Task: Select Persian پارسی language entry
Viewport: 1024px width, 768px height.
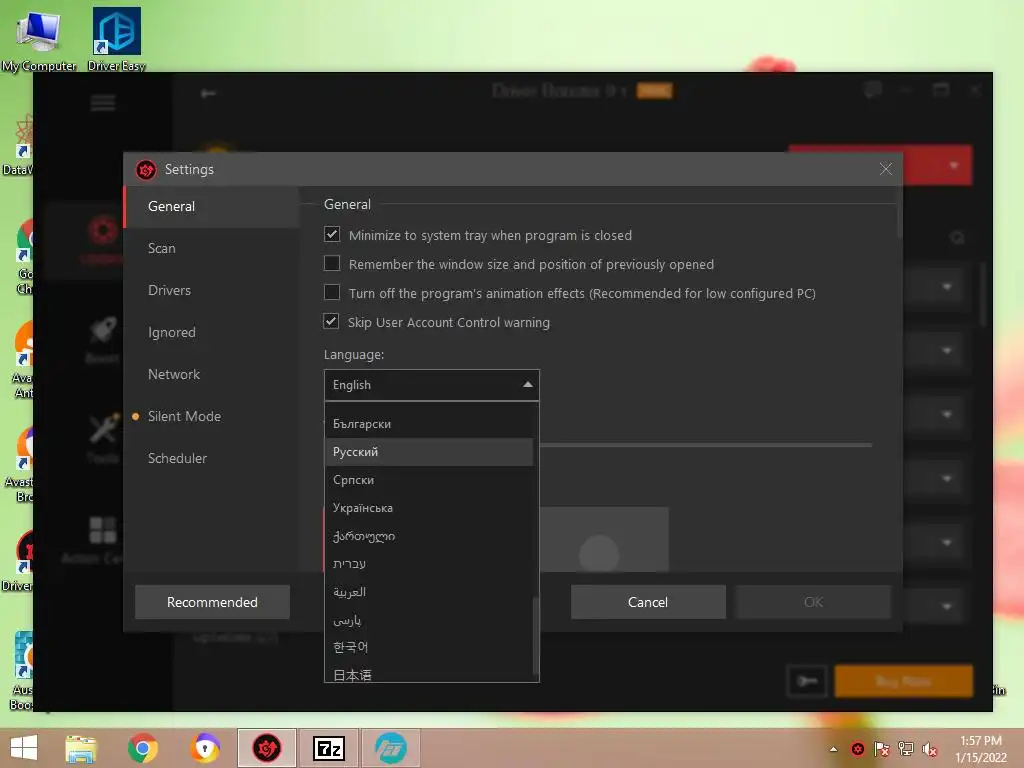Action: [x=428, y=620]
